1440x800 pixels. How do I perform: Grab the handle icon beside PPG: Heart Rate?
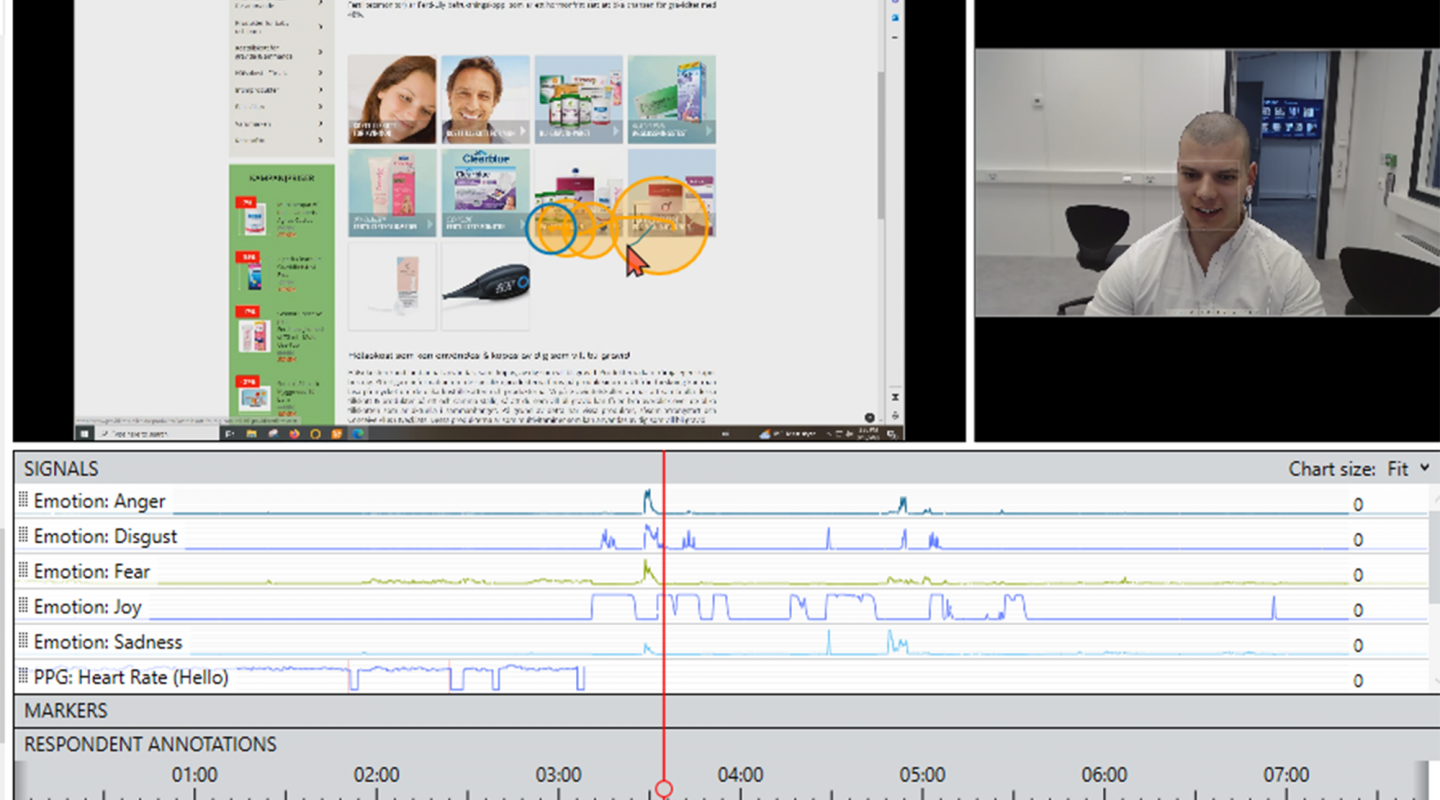coord(24,677)
